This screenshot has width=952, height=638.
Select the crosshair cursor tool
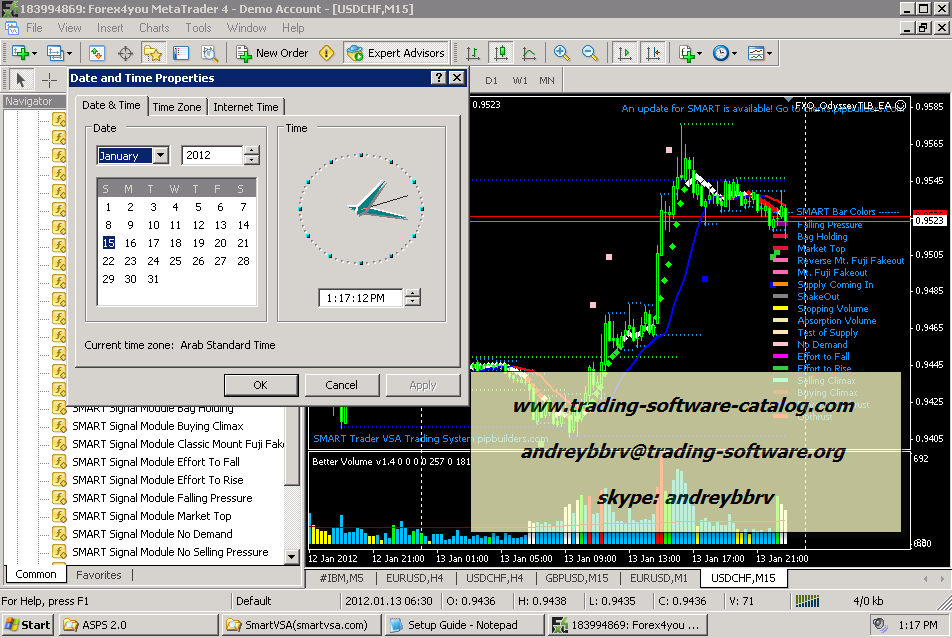coord(48,80)
